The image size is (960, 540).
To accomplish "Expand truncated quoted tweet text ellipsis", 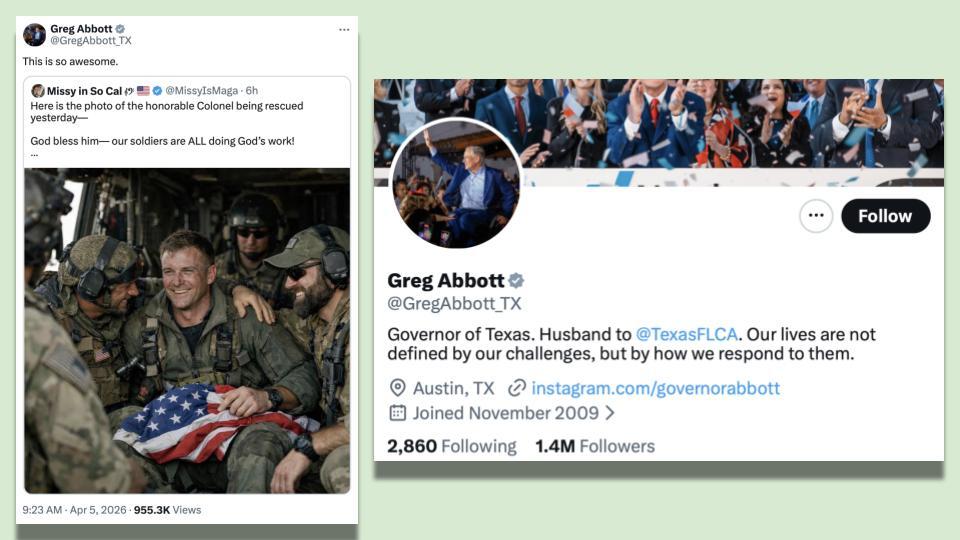I will pos(34,155).
